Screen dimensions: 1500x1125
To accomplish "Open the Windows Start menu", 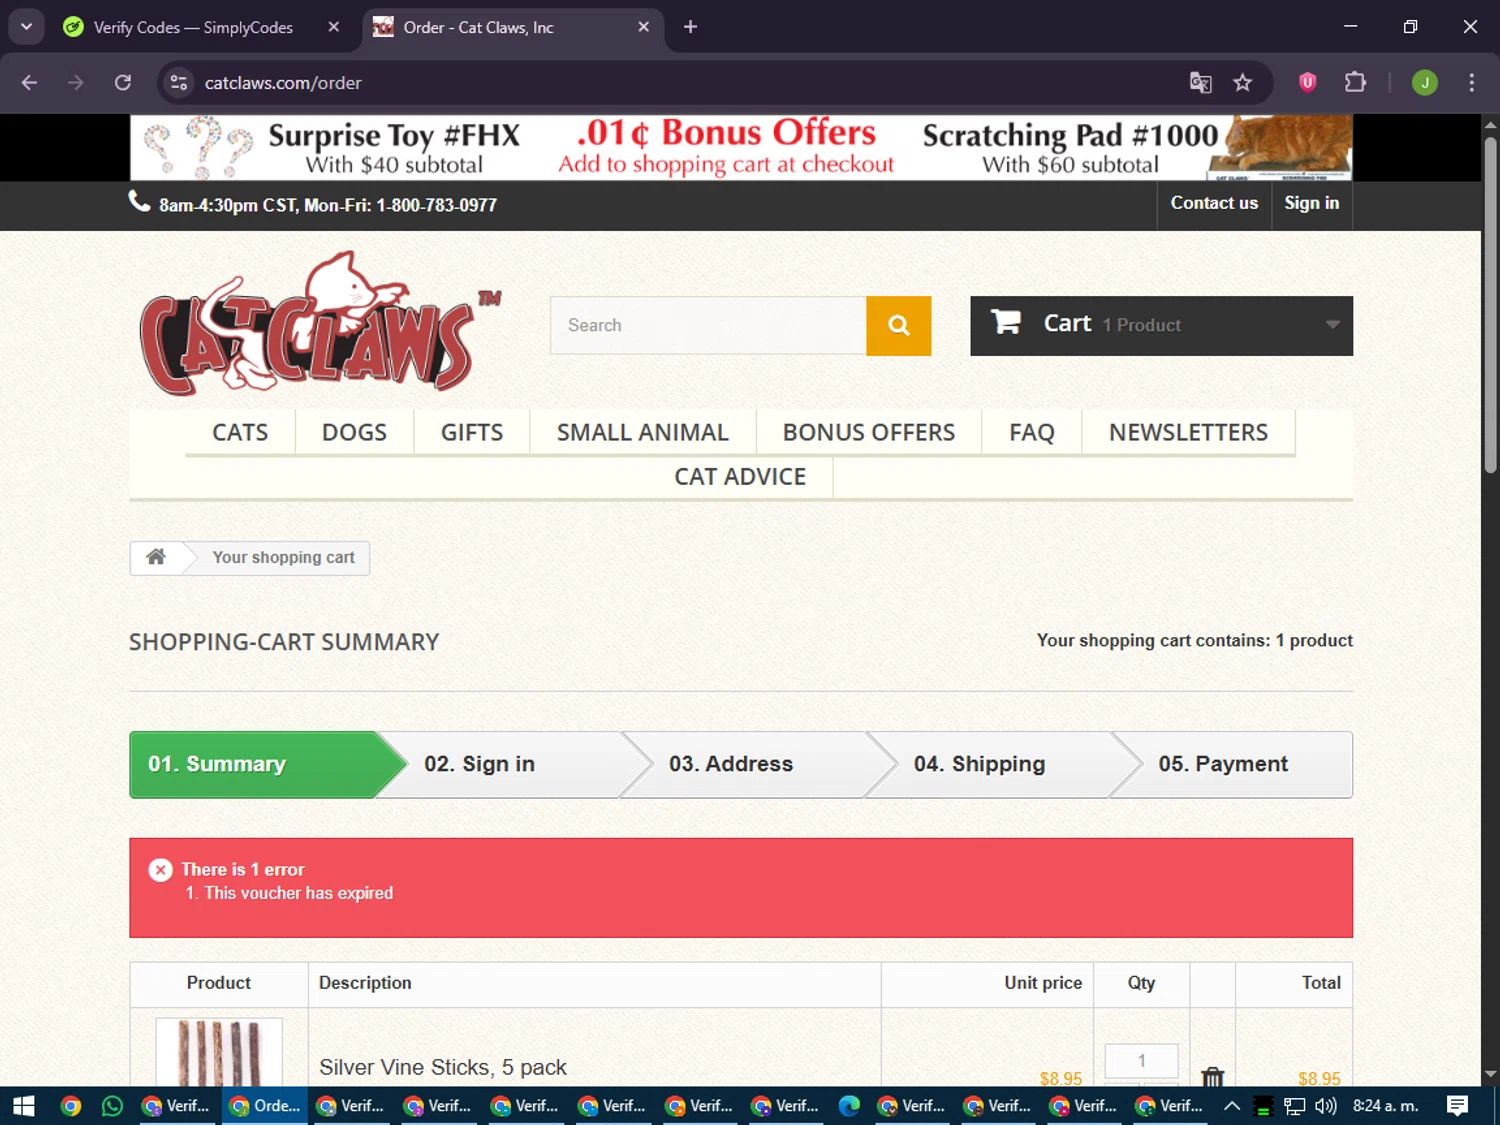I will tap(24, 1106).
